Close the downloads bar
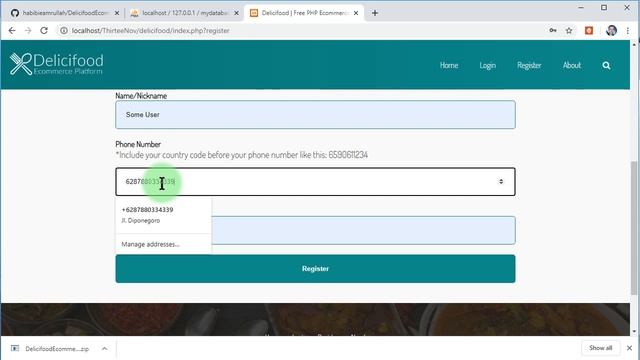640x360 pixels. pos(629,348)
